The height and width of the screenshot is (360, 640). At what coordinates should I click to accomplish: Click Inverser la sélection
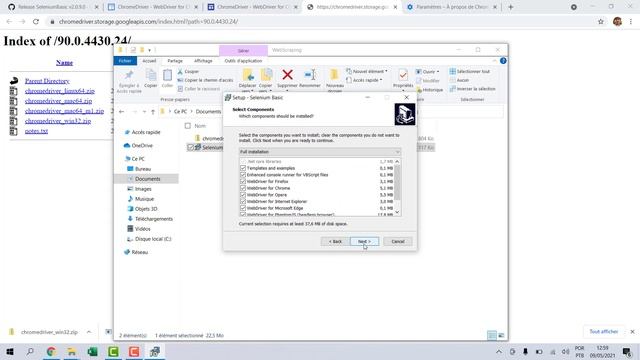click(x=472, y=89)
